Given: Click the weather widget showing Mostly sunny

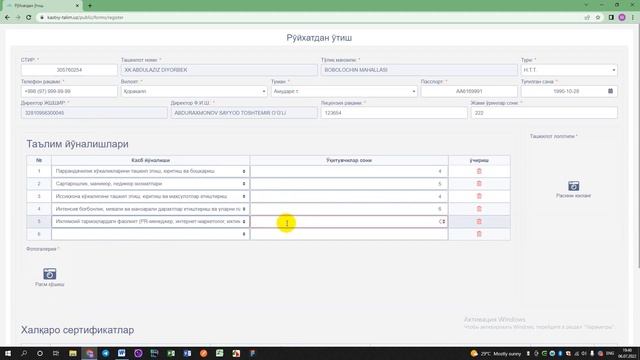Looking at the screenshot, I should point(496,353).
